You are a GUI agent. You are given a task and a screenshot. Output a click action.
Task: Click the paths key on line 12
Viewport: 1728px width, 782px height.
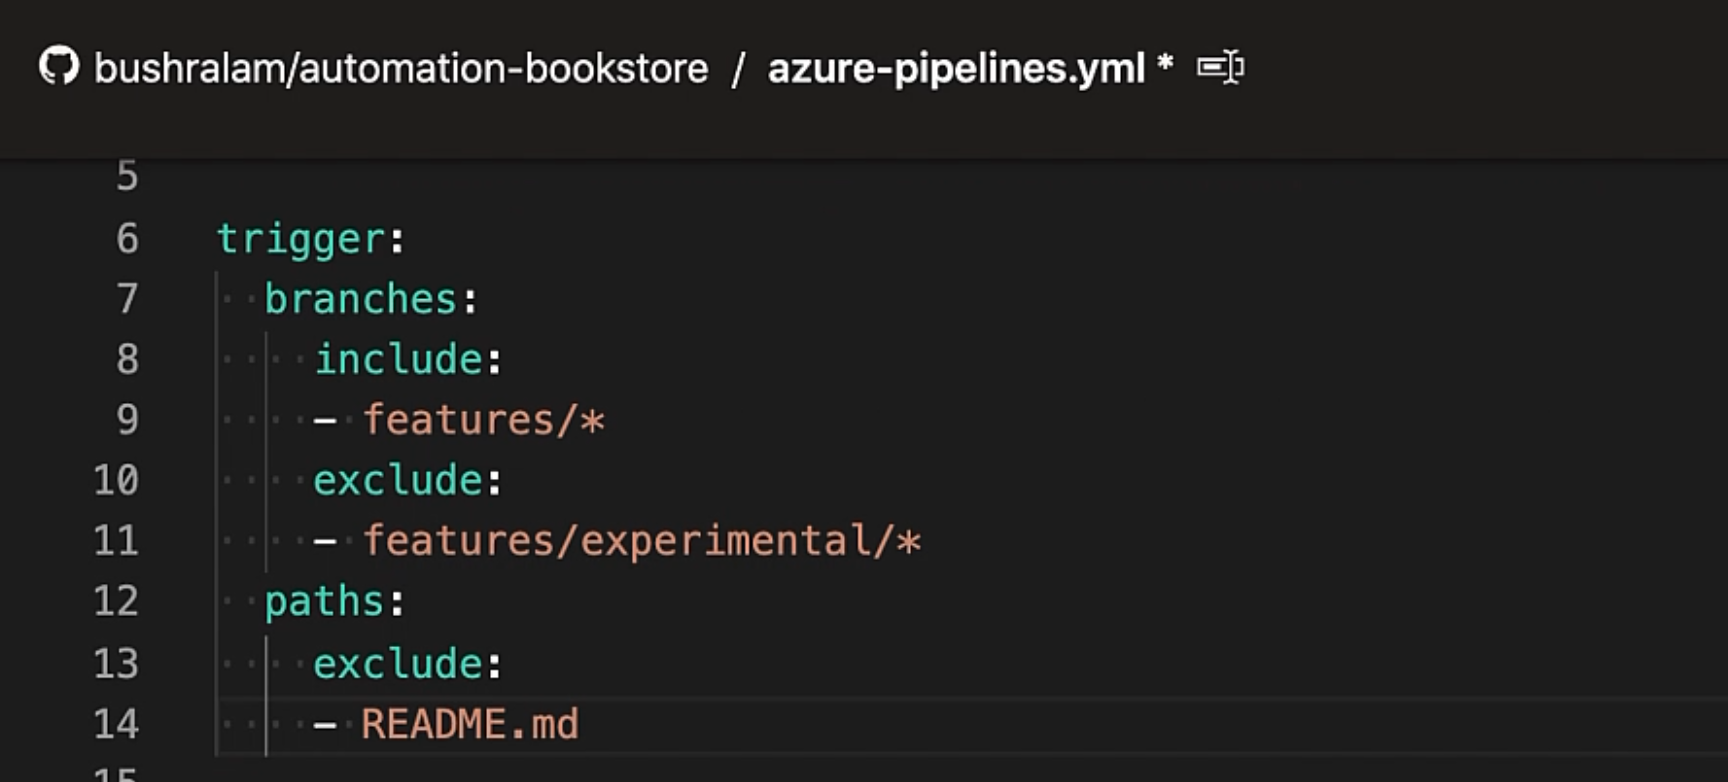click(x=324, y=602)
